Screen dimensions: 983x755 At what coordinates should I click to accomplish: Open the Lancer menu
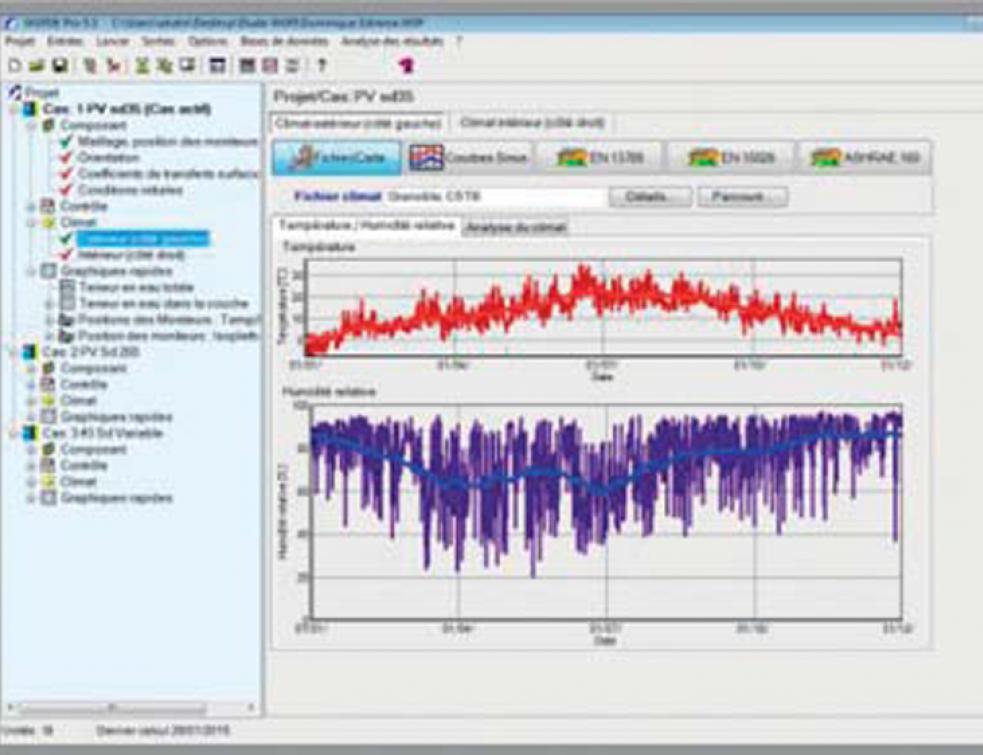pyautogui.click(x=112, y=41)
